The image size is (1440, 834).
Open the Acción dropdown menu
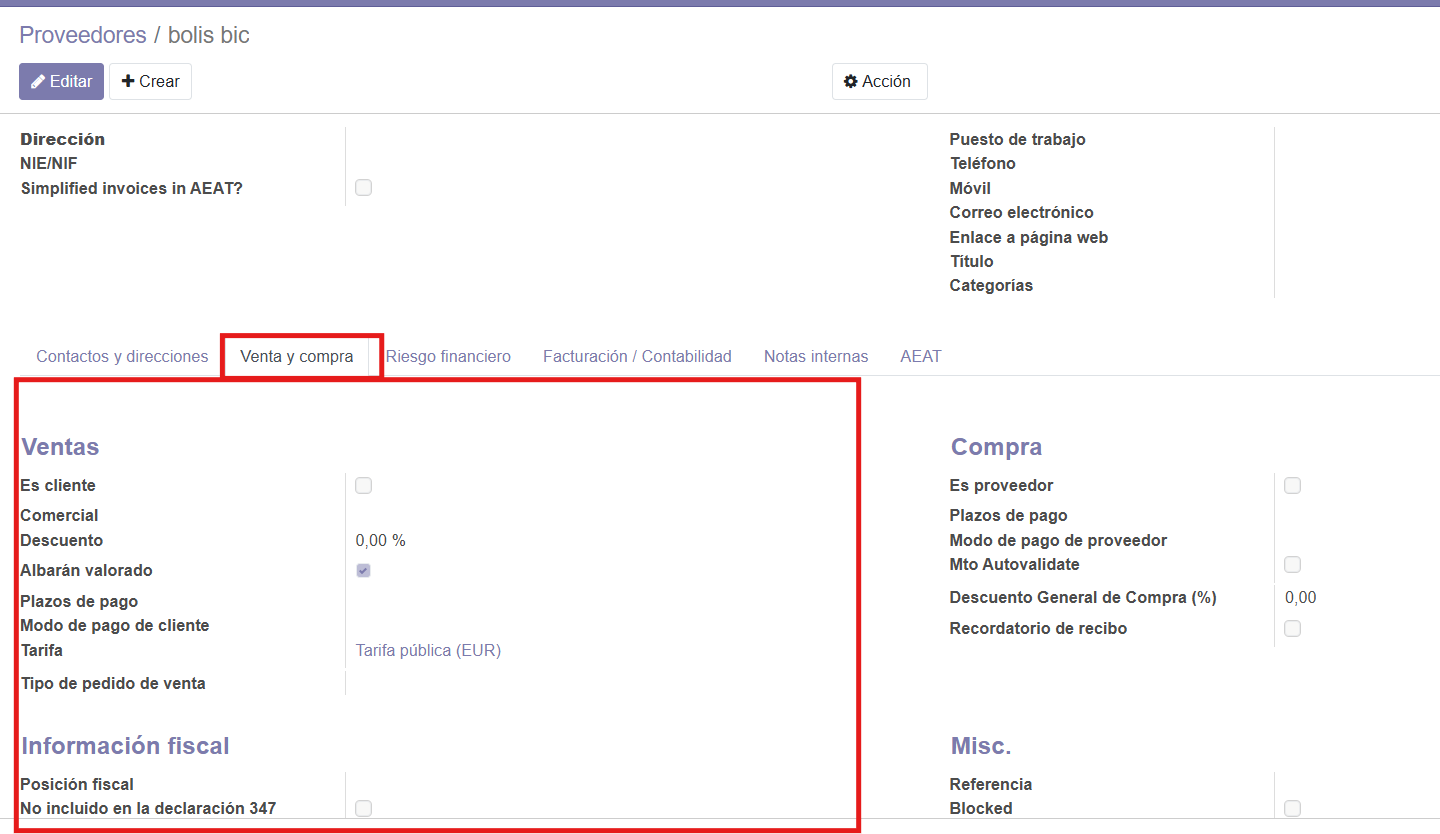[x=878, y=82]
